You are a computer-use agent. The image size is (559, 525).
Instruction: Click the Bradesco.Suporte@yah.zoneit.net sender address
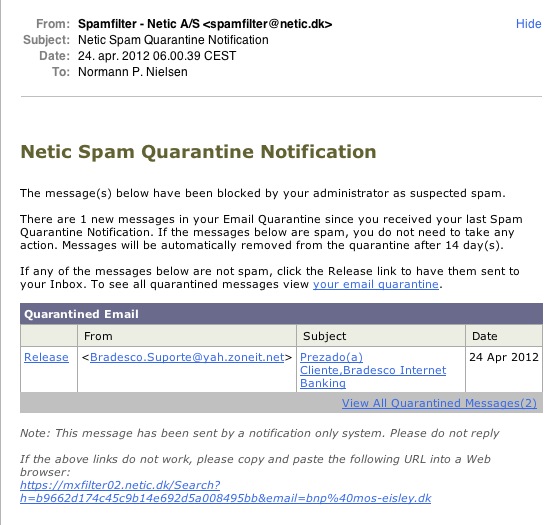pyautogui.click(x=187, y=357)
